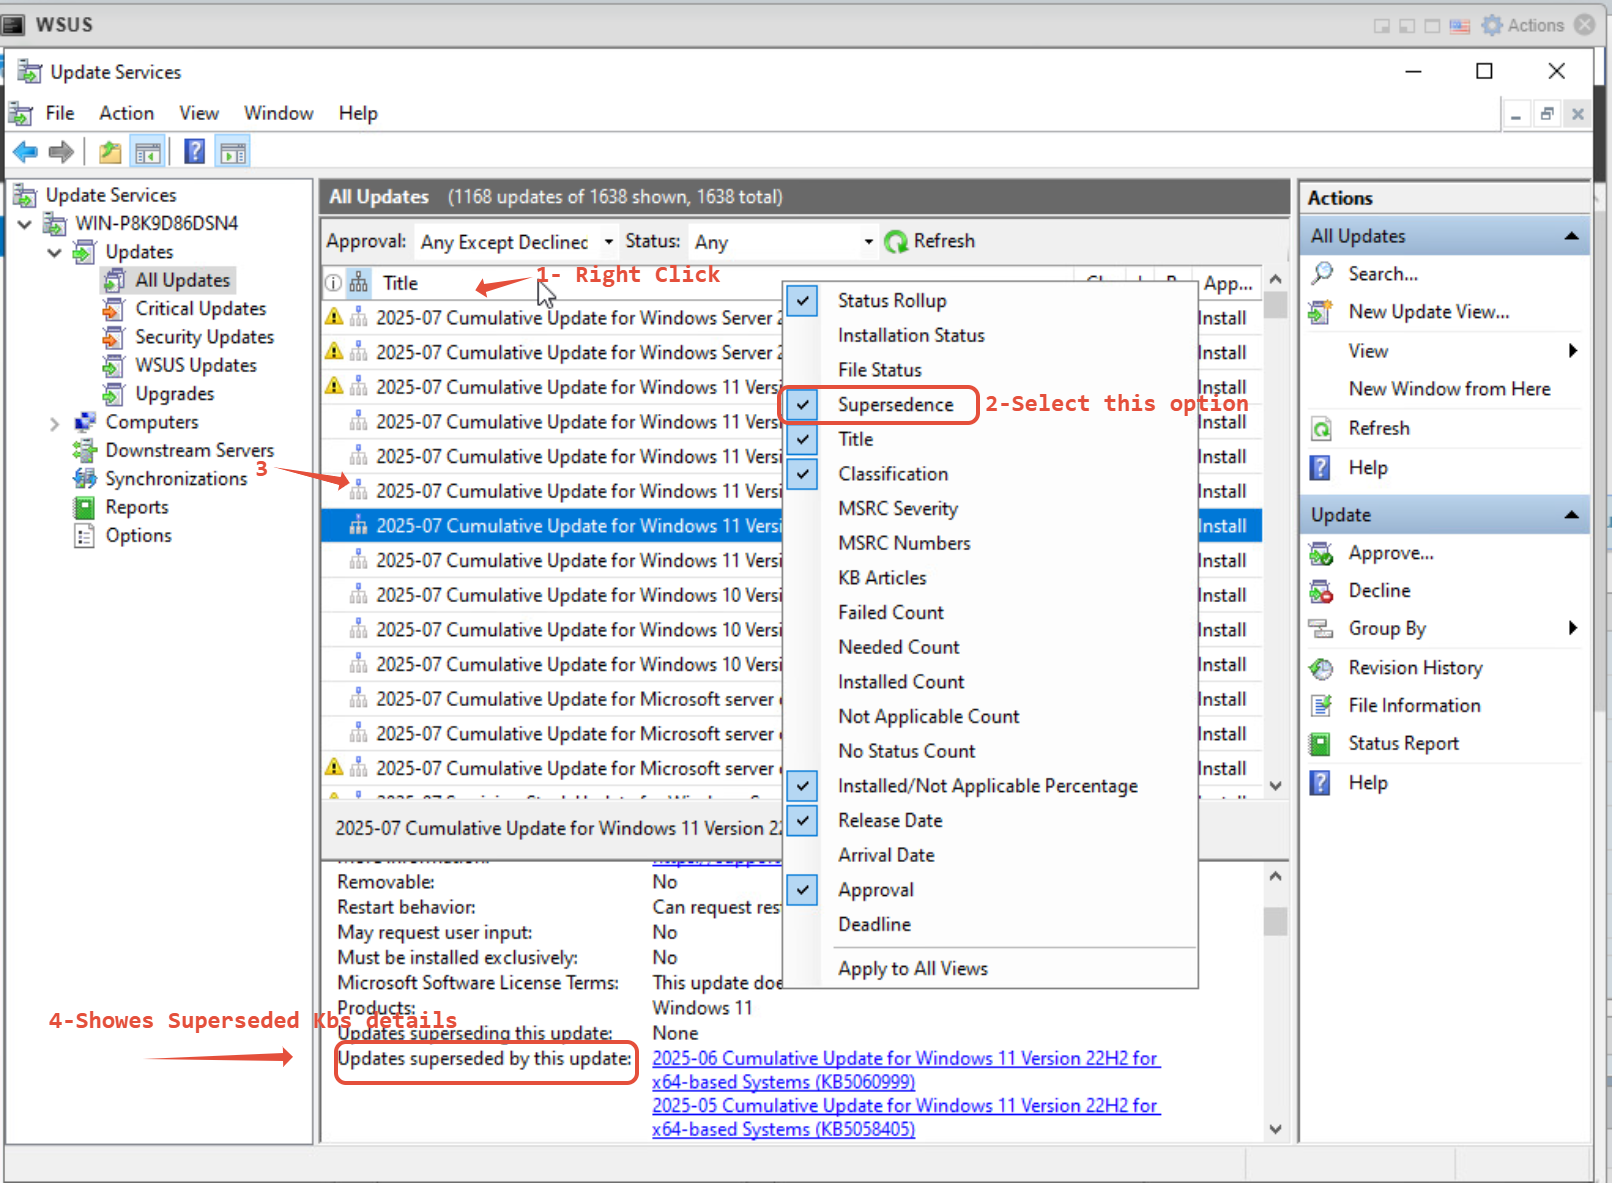Viewport: 1612px width, 1183px height.
Task: Click Help icon under All Updates section
Action: tap(1321, 468)
